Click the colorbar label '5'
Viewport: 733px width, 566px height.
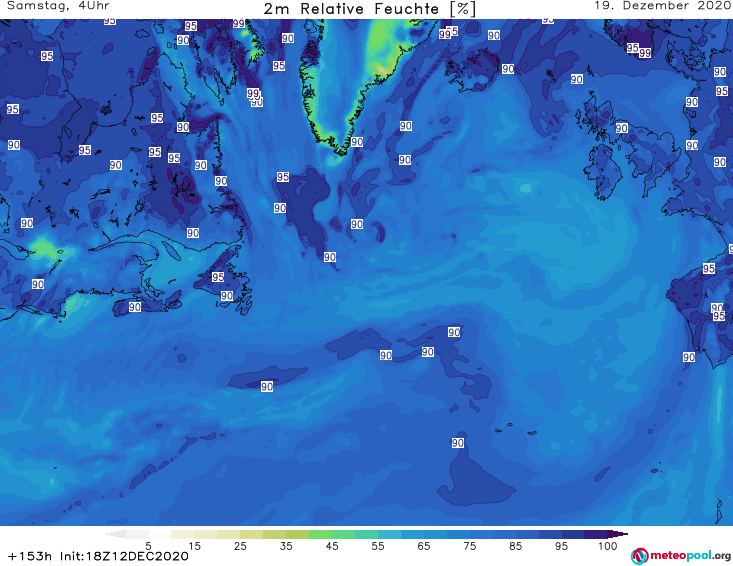[x=148, y=546]
